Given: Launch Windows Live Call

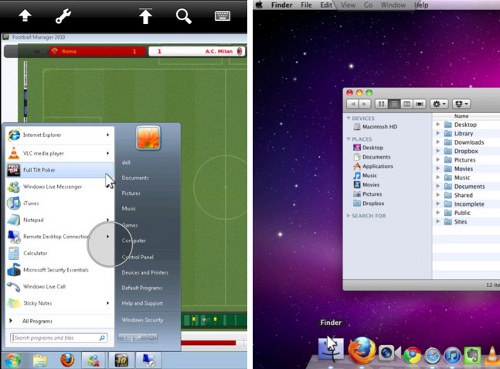Looking at the screenshot, I should coord(60,287).
